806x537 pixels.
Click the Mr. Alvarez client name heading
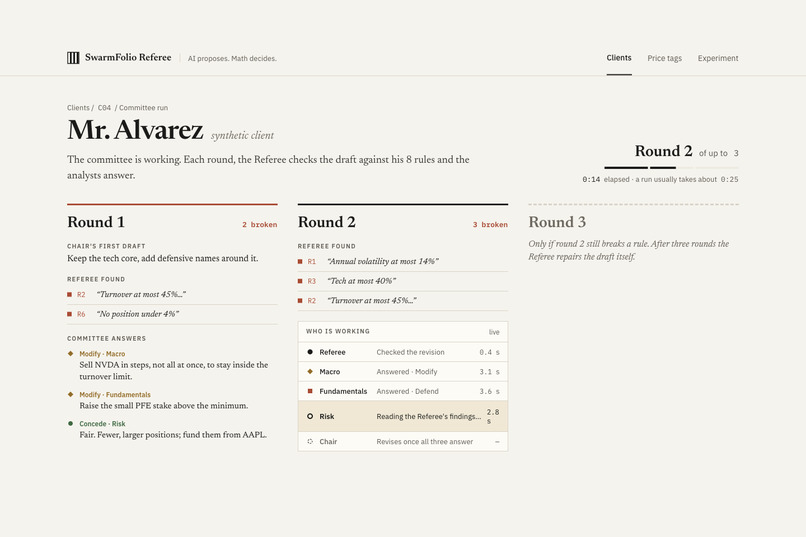click(x=135, y=129)
